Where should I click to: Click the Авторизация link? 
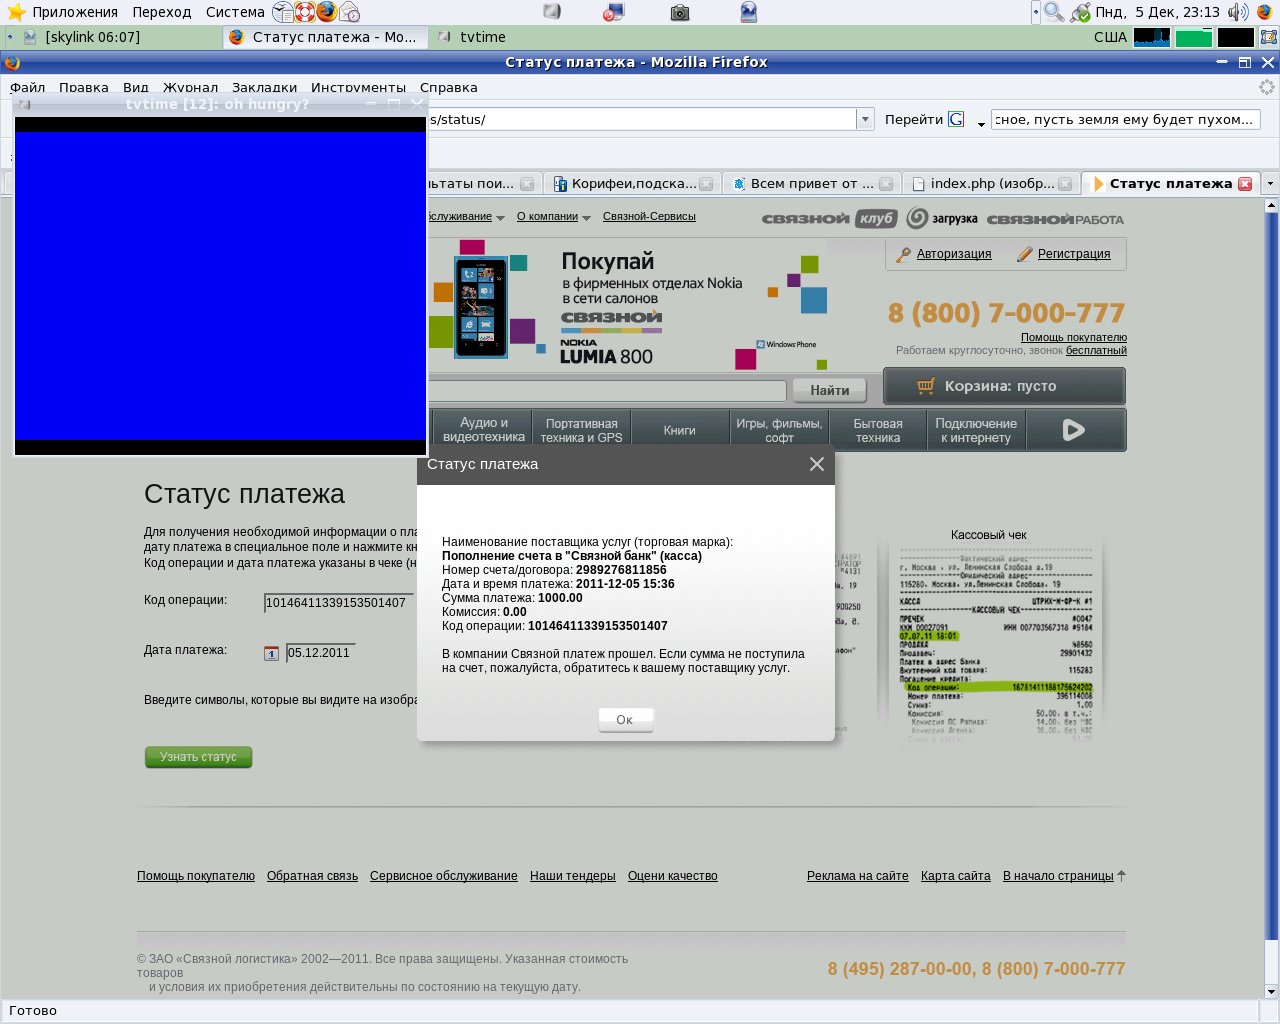click(954, 254)
